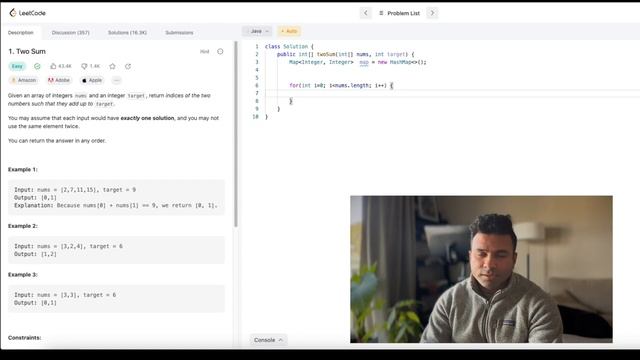Click the 'Example 3:' heading
Viewport: 640px width, 360px height.
coord(22,274)
